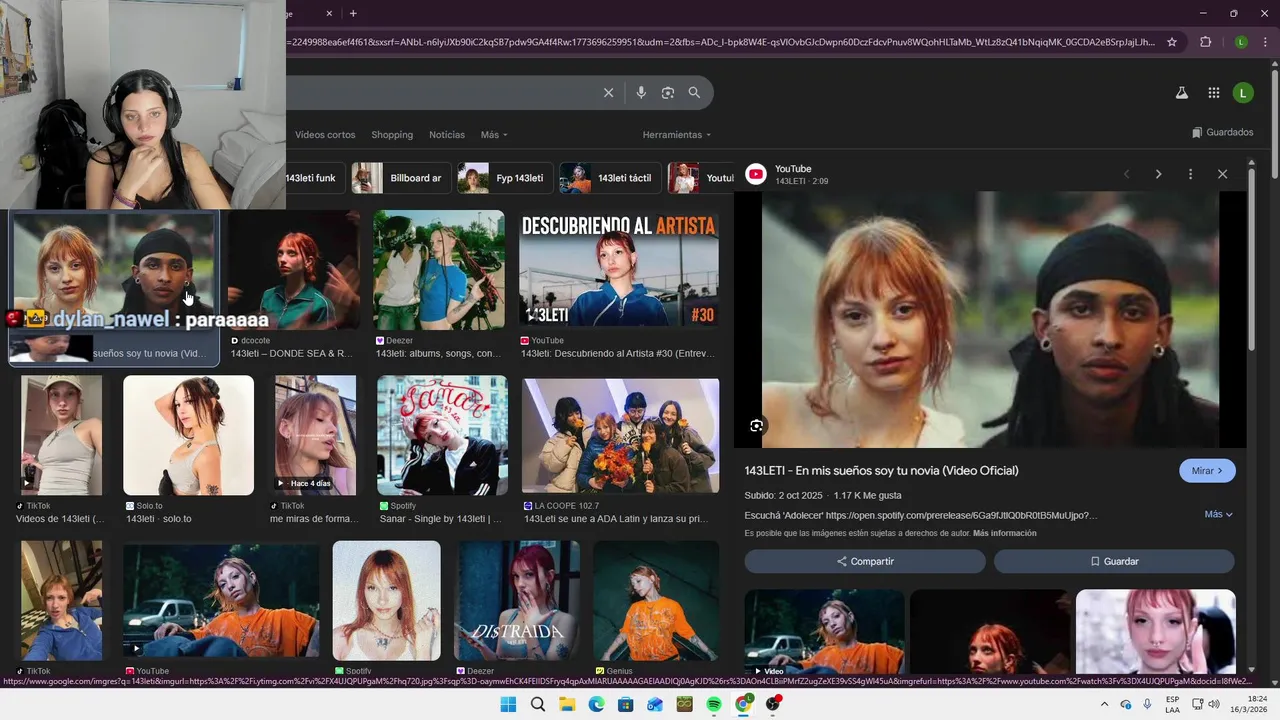Open Chrome three-dot menu
The image size is (1280, 720).
click(x=1264, y=42)
